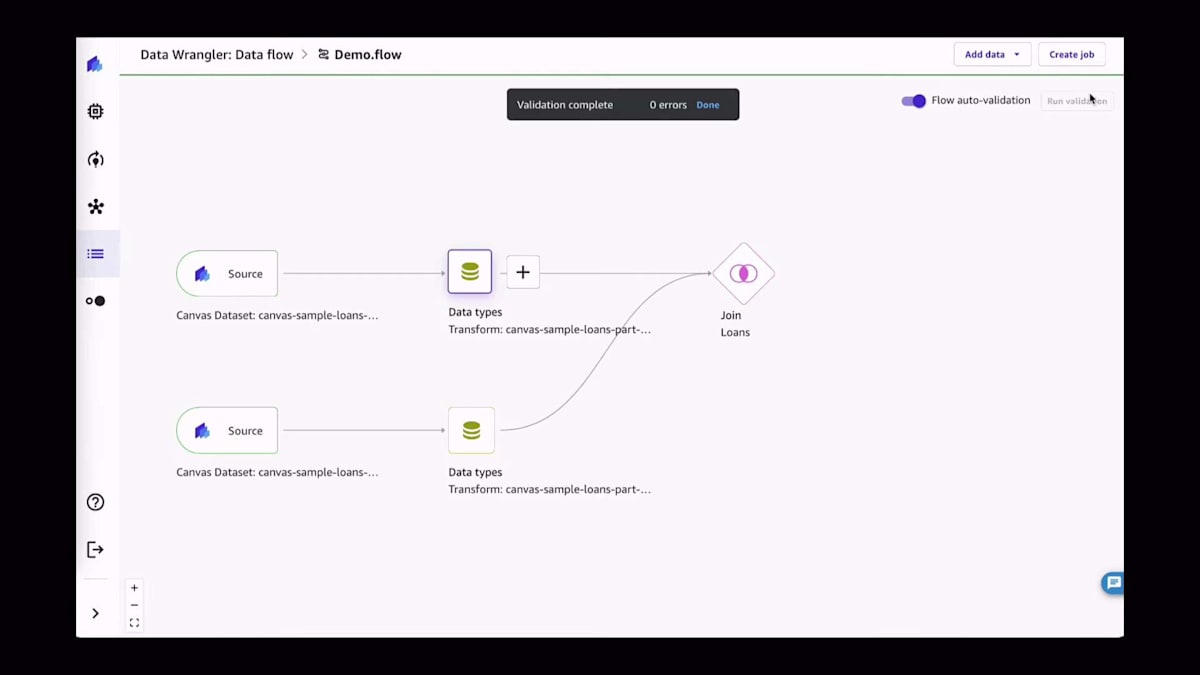
Task: Select the bottom Data types node icon
Action: (x=471, y=430)
